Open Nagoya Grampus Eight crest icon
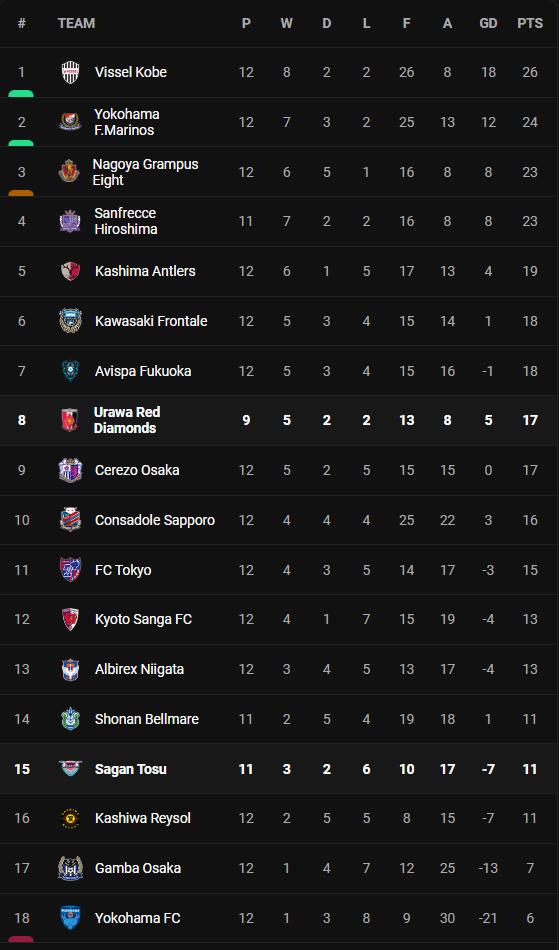This screenshot has width=559, height=950. tap(68, 172)
